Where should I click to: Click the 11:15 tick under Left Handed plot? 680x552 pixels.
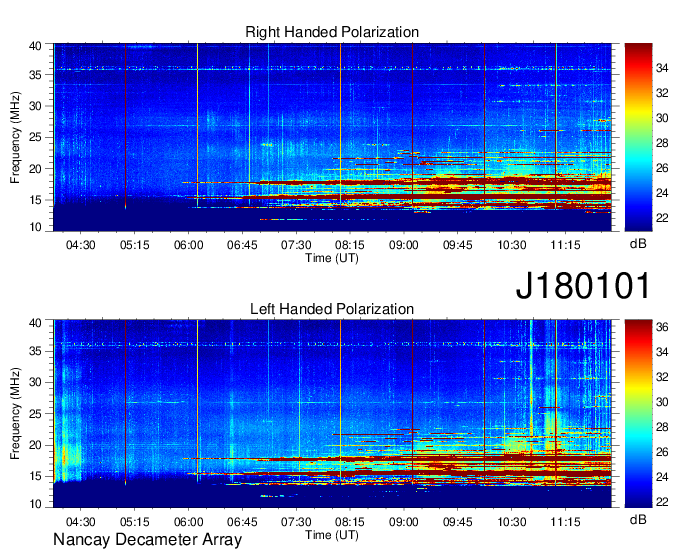(565, 522)
